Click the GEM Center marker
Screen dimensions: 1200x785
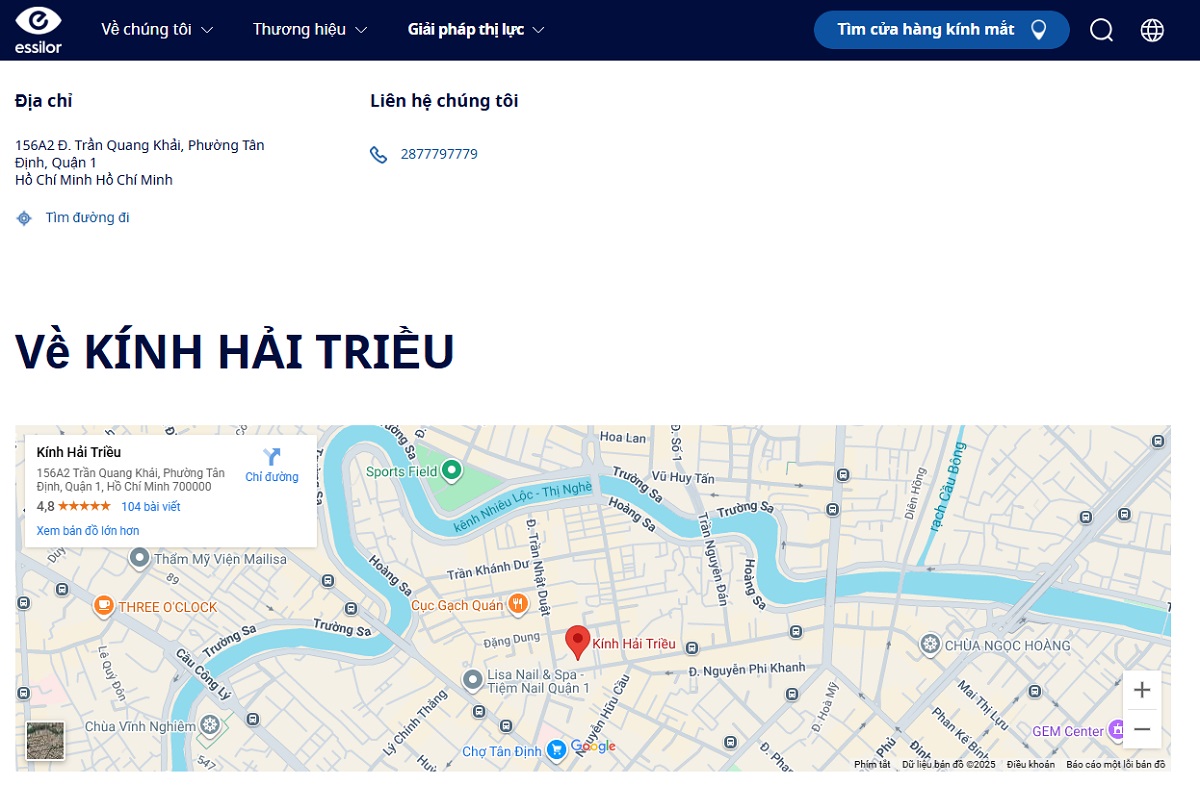click(x=1119, y=730)
